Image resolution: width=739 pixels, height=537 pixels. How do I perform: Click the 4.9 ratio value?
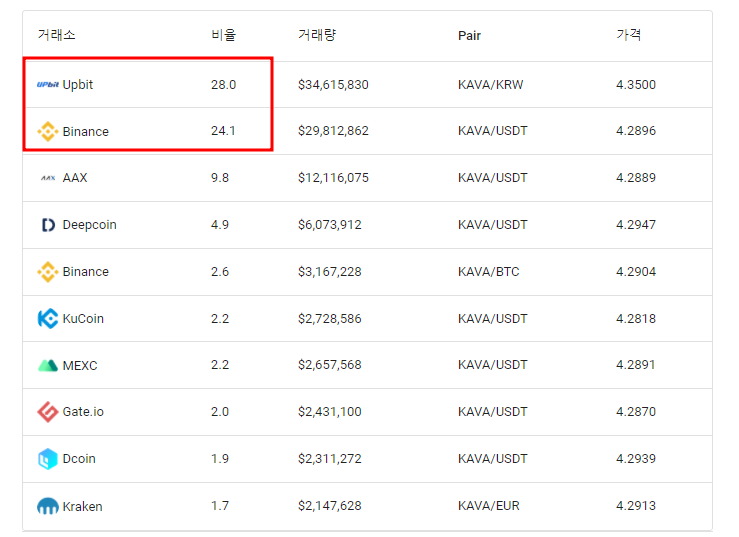coord(220,225)
